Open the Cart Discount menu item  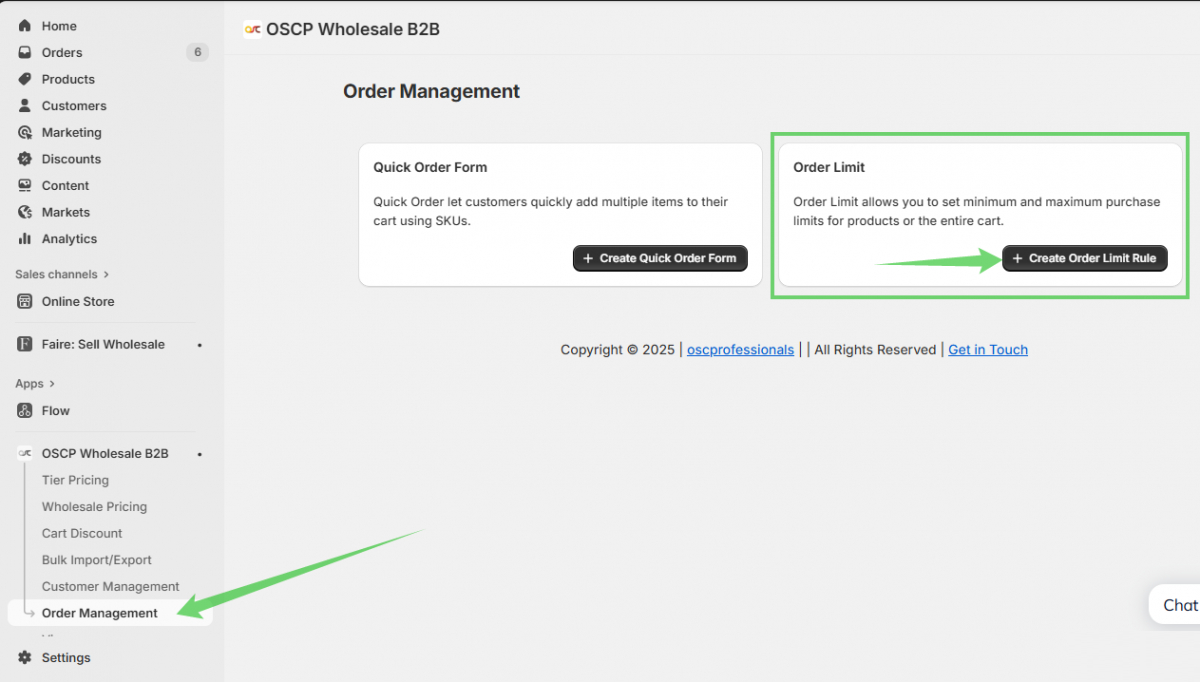(81, 533)
